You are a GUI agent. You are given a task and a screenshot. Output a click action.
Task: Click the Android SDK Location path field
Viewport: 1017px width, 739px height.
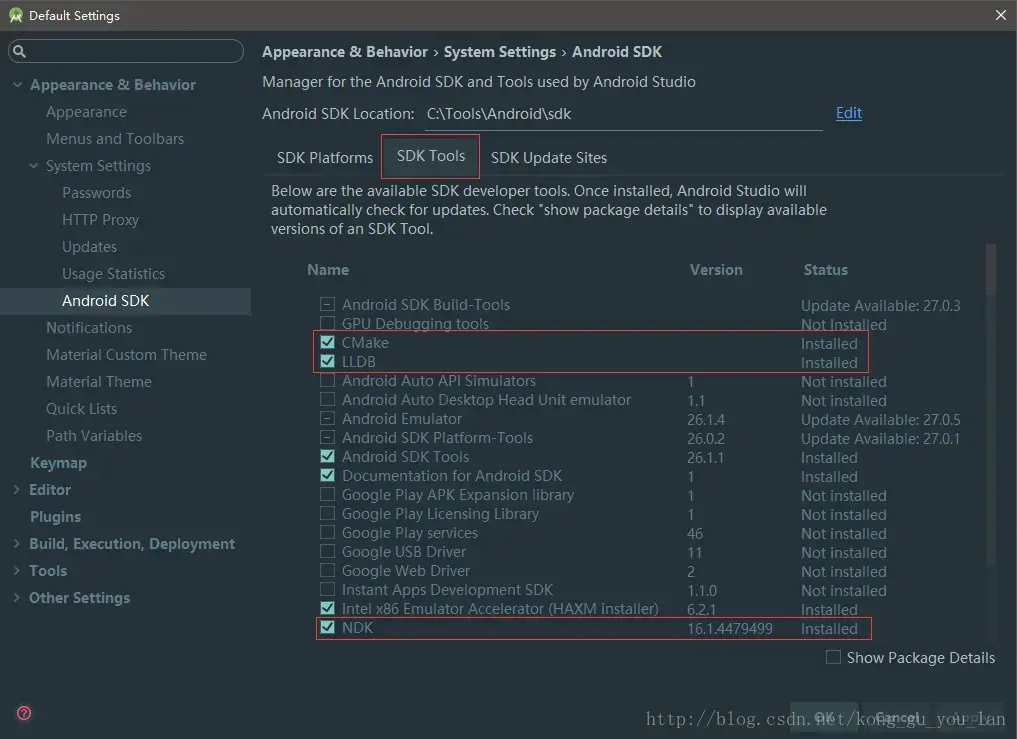click(x=624, y=114)
